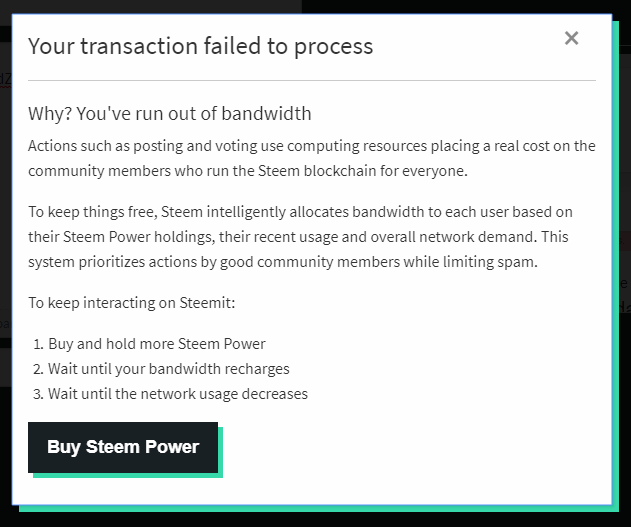
Task: Select list item 'Wait until your bandwidth recharges'
Action: [x=169, y=368]
